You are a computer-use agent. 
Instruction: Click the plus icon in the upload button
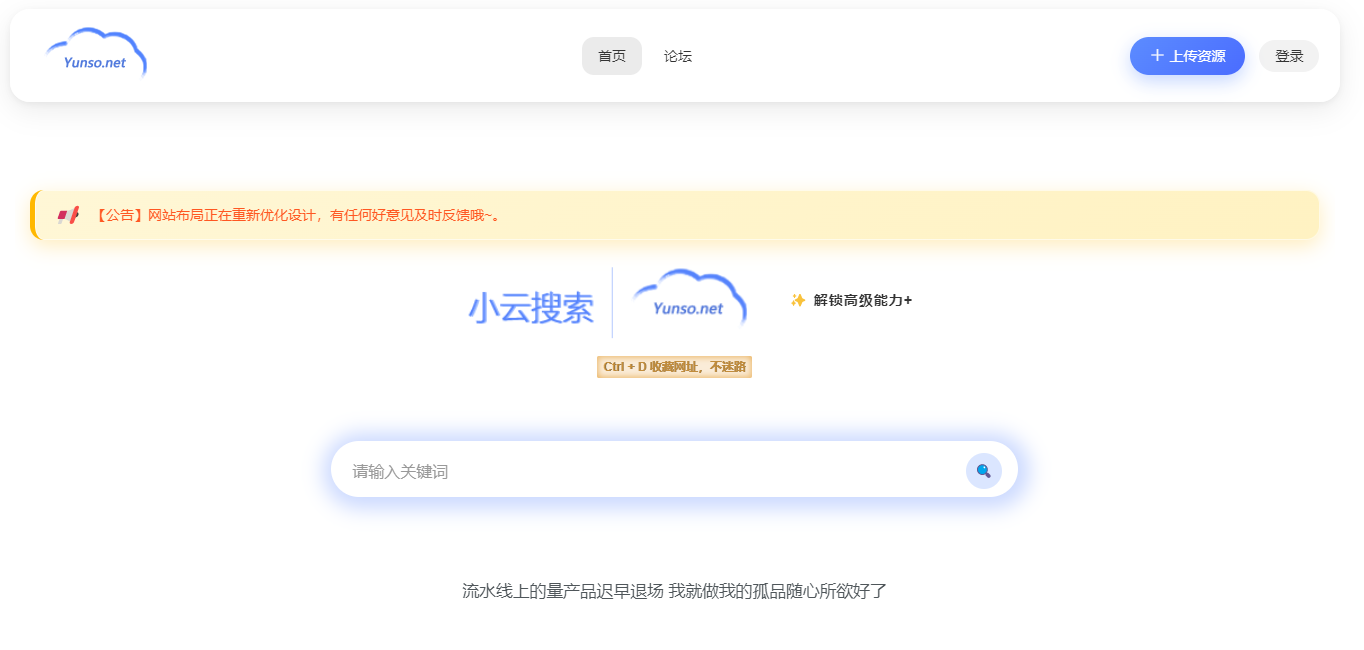point(1157,56)
